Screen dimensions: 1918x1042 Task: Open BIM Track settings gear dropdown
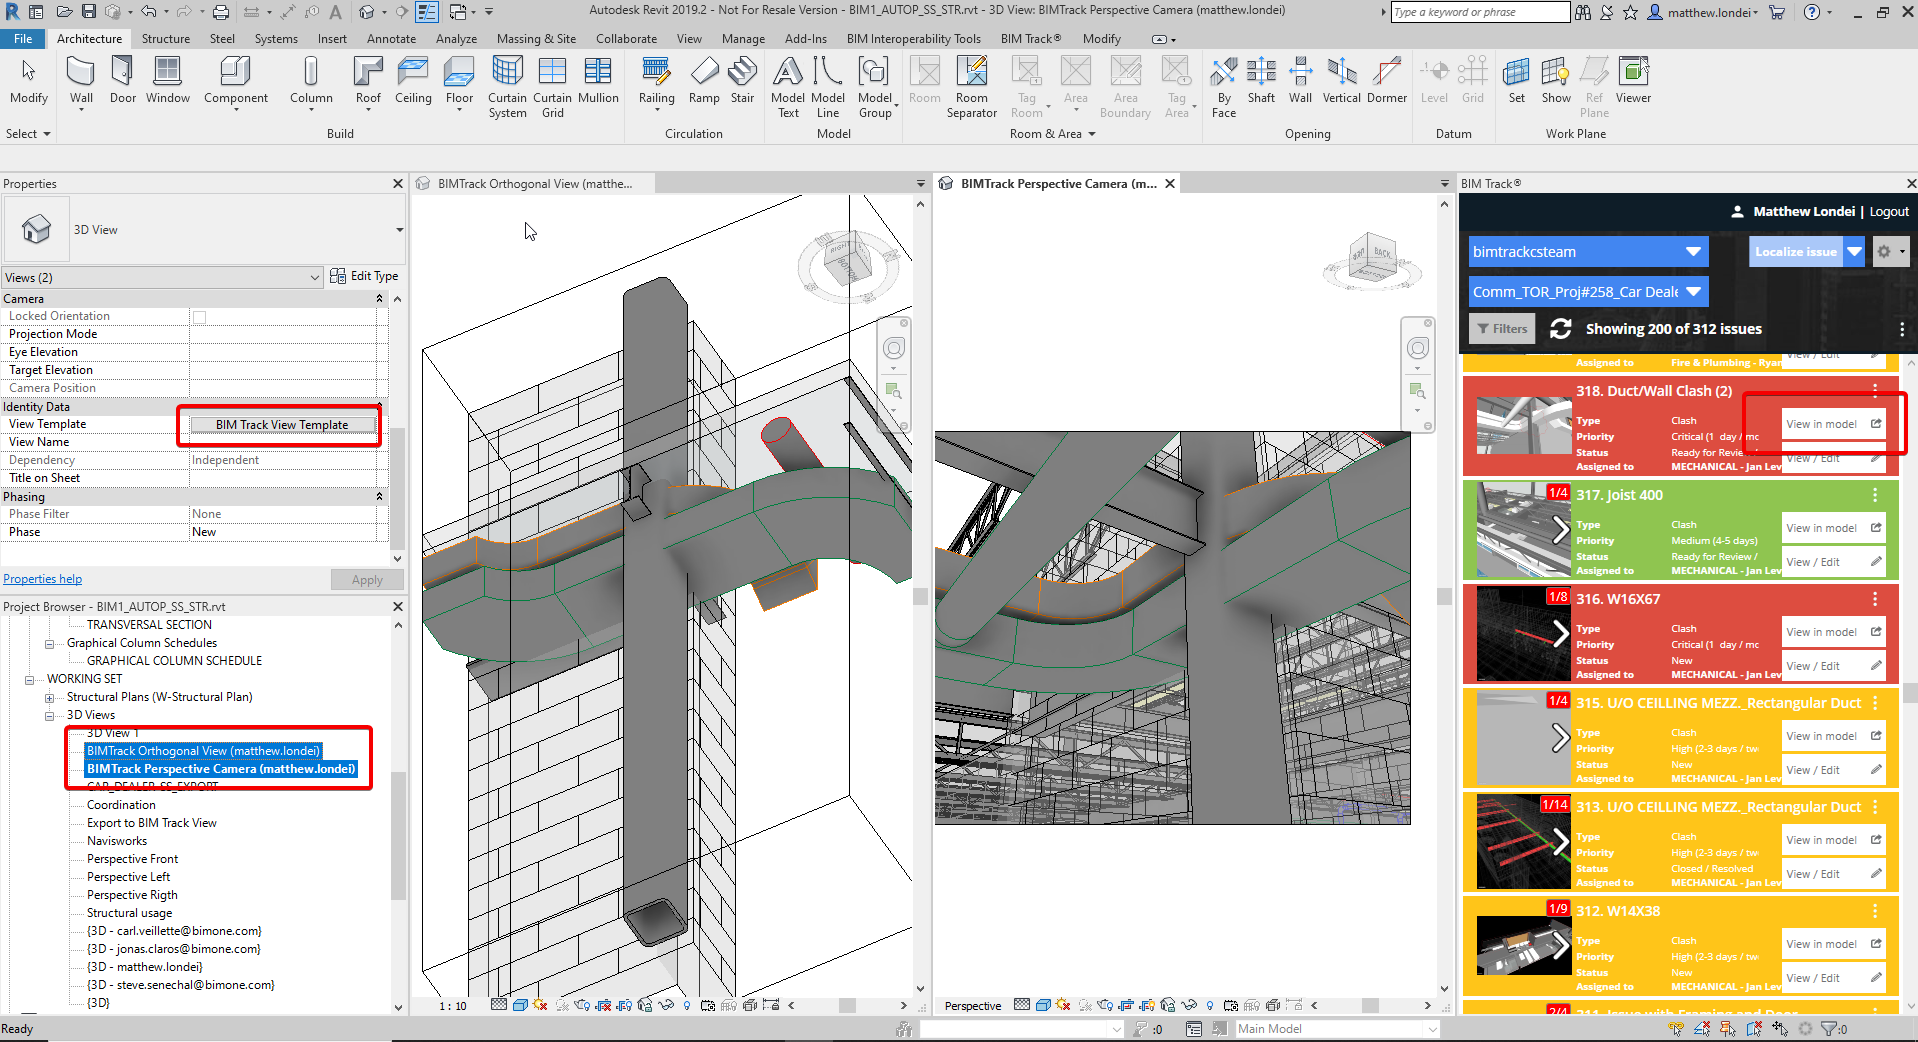pos(1889,252)
